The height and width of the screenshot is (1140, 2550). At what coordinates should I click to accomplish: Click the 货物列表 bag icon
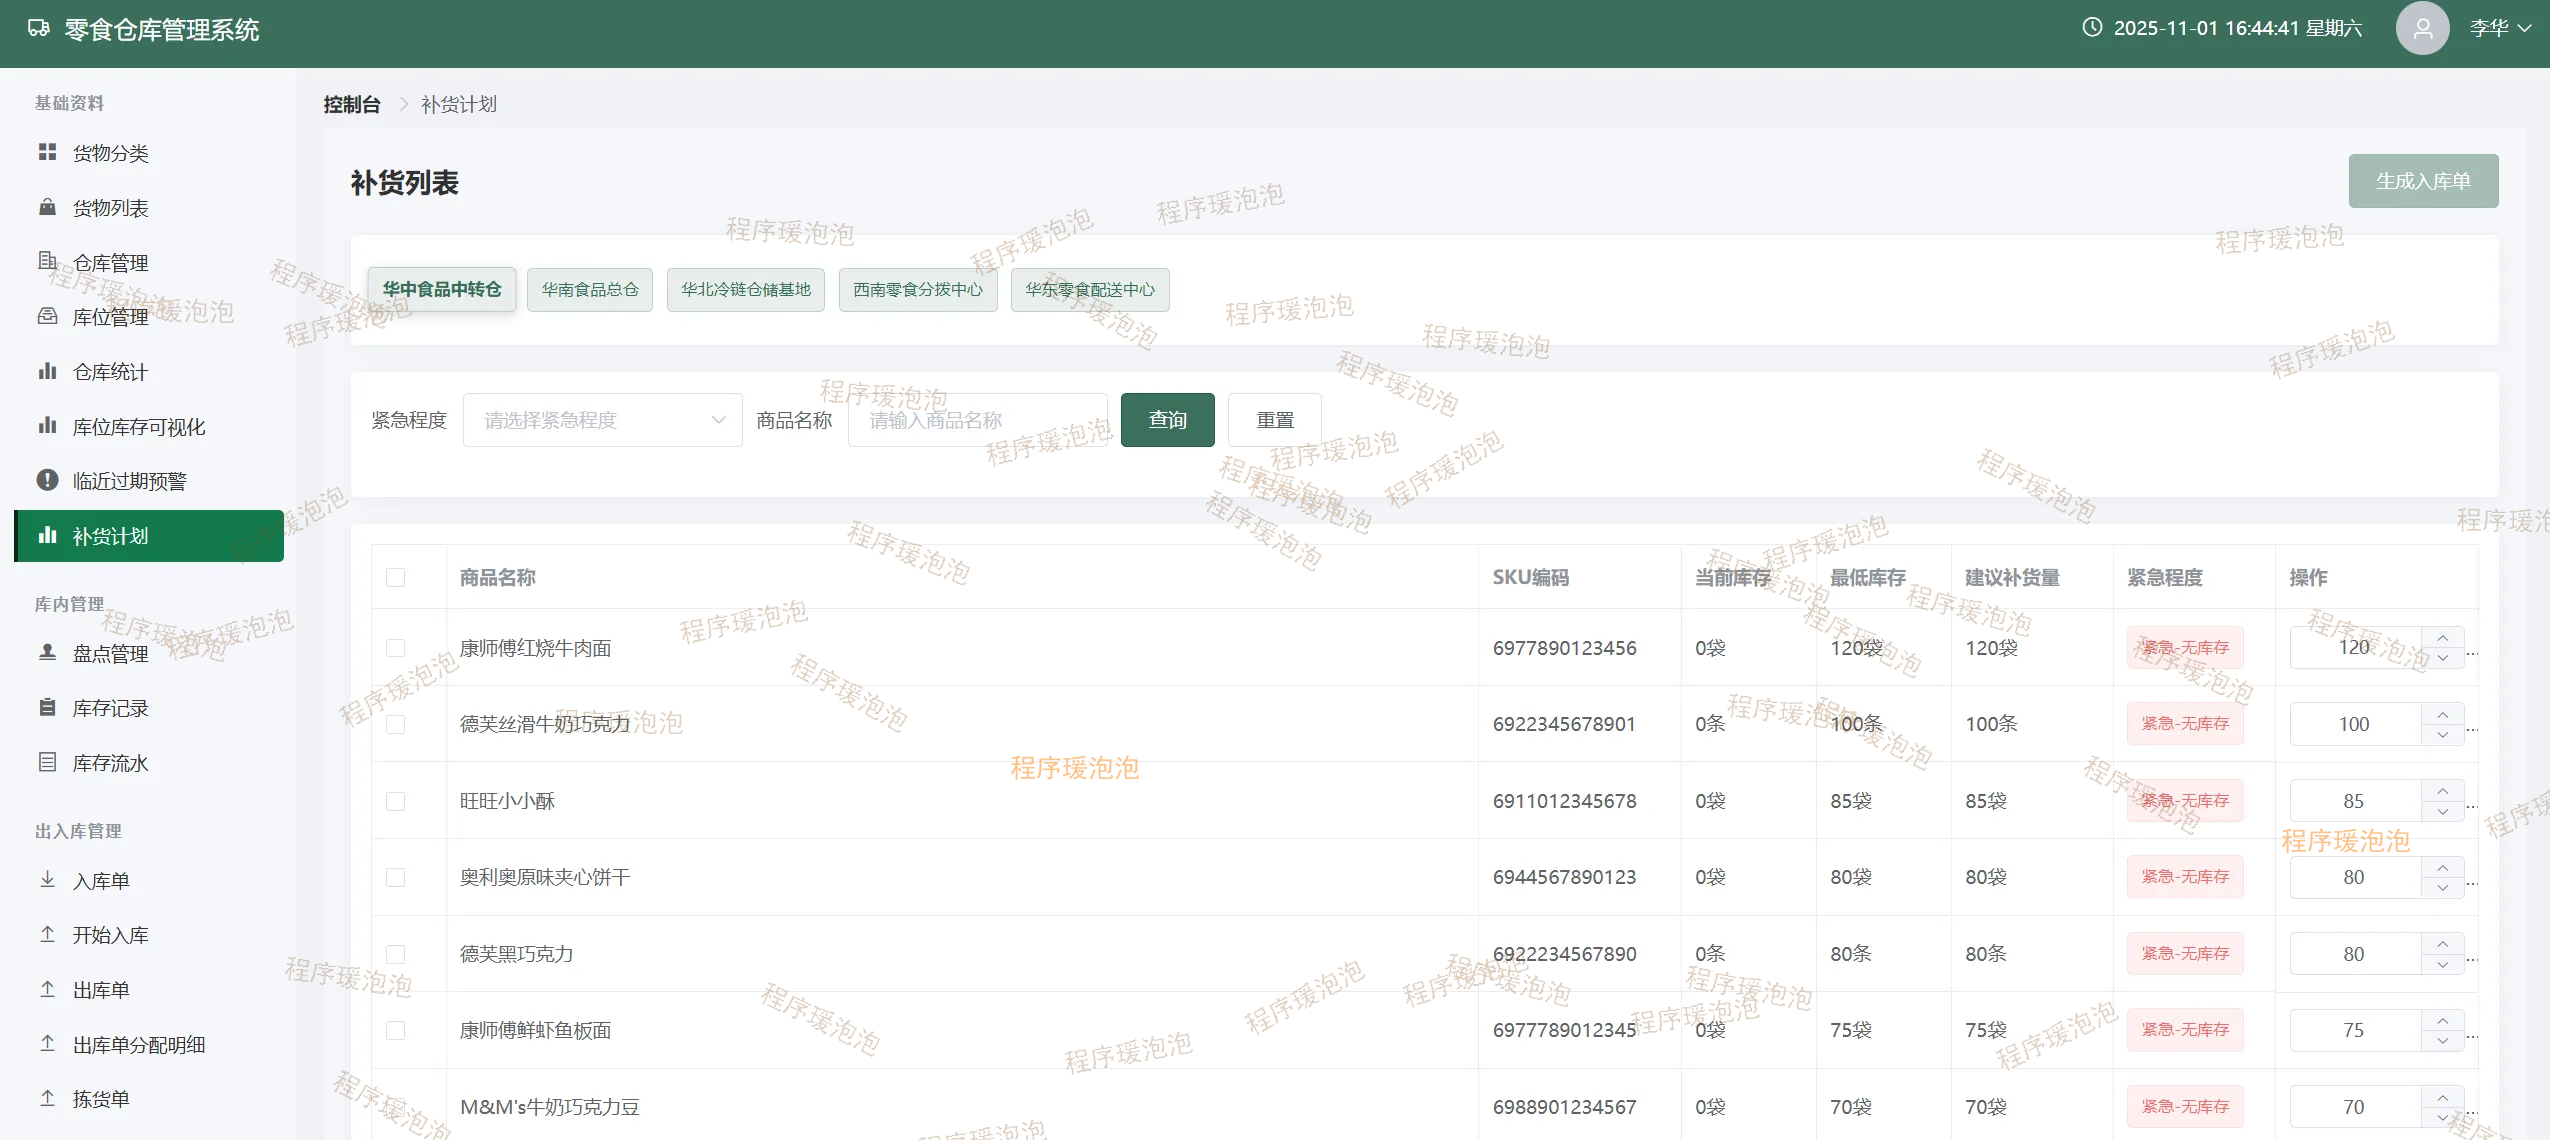[x=47, y=207]
